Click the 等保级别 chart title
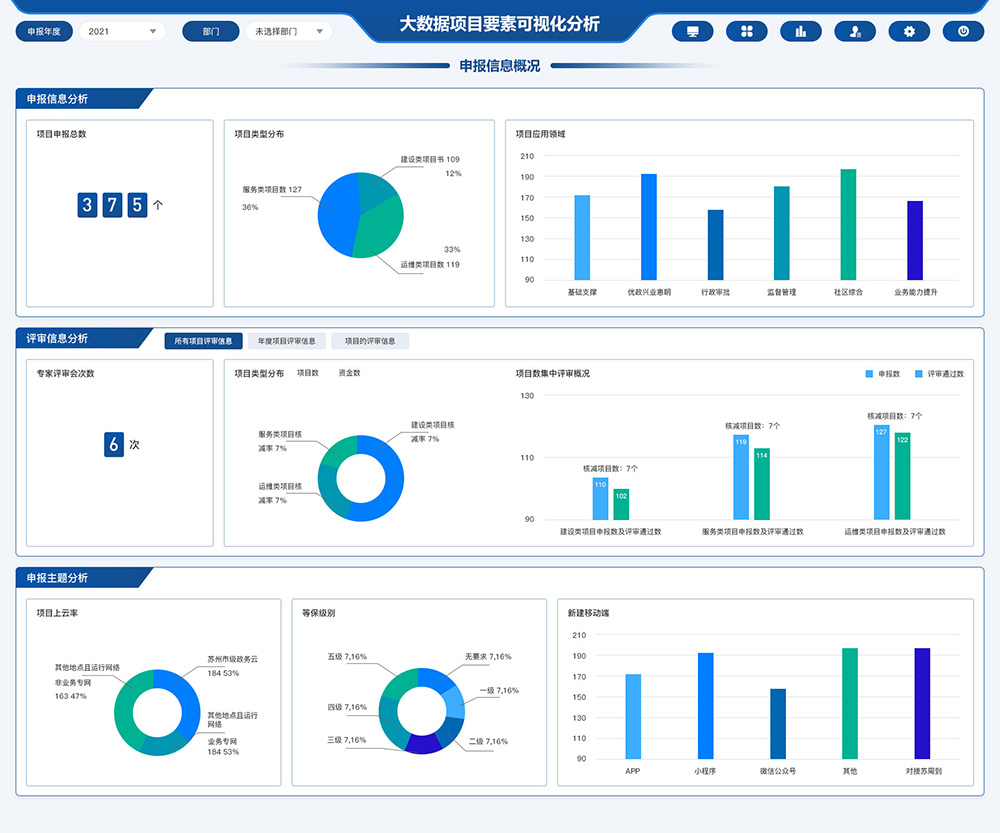1000x833 pixels. [318, 613]
